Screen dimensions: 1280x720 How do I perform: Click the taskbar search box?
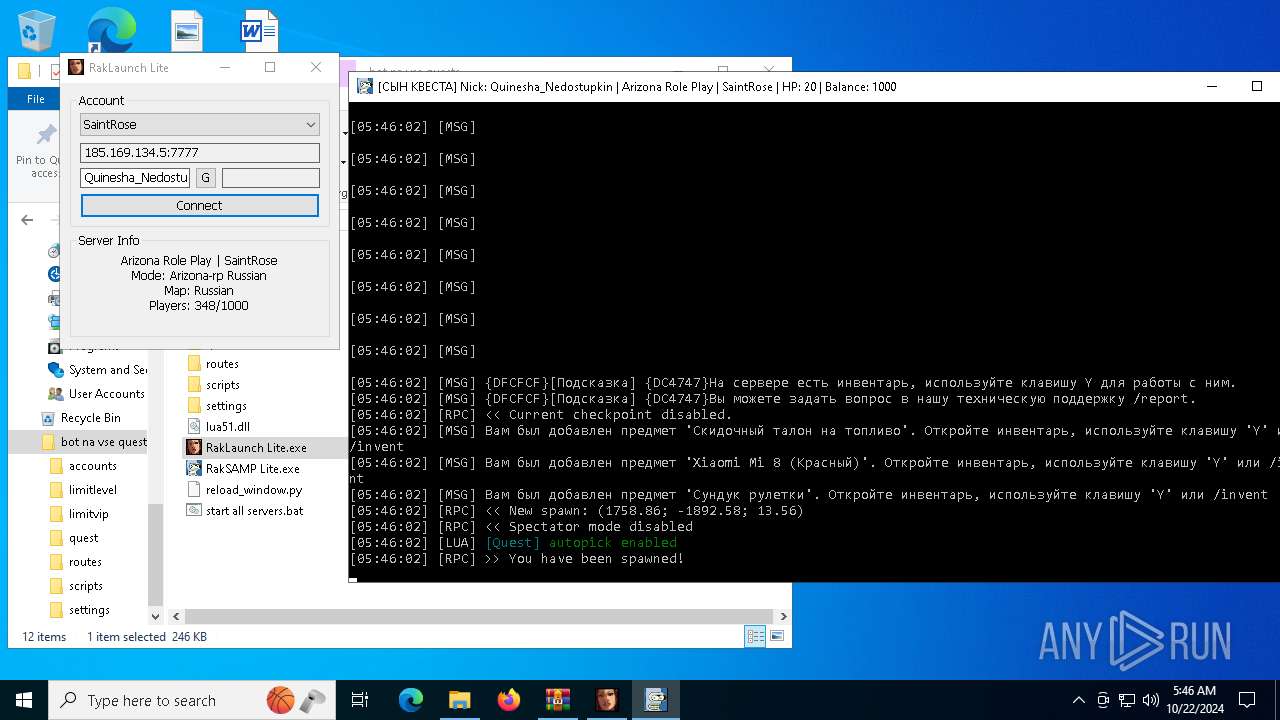[x=192, y=700]
